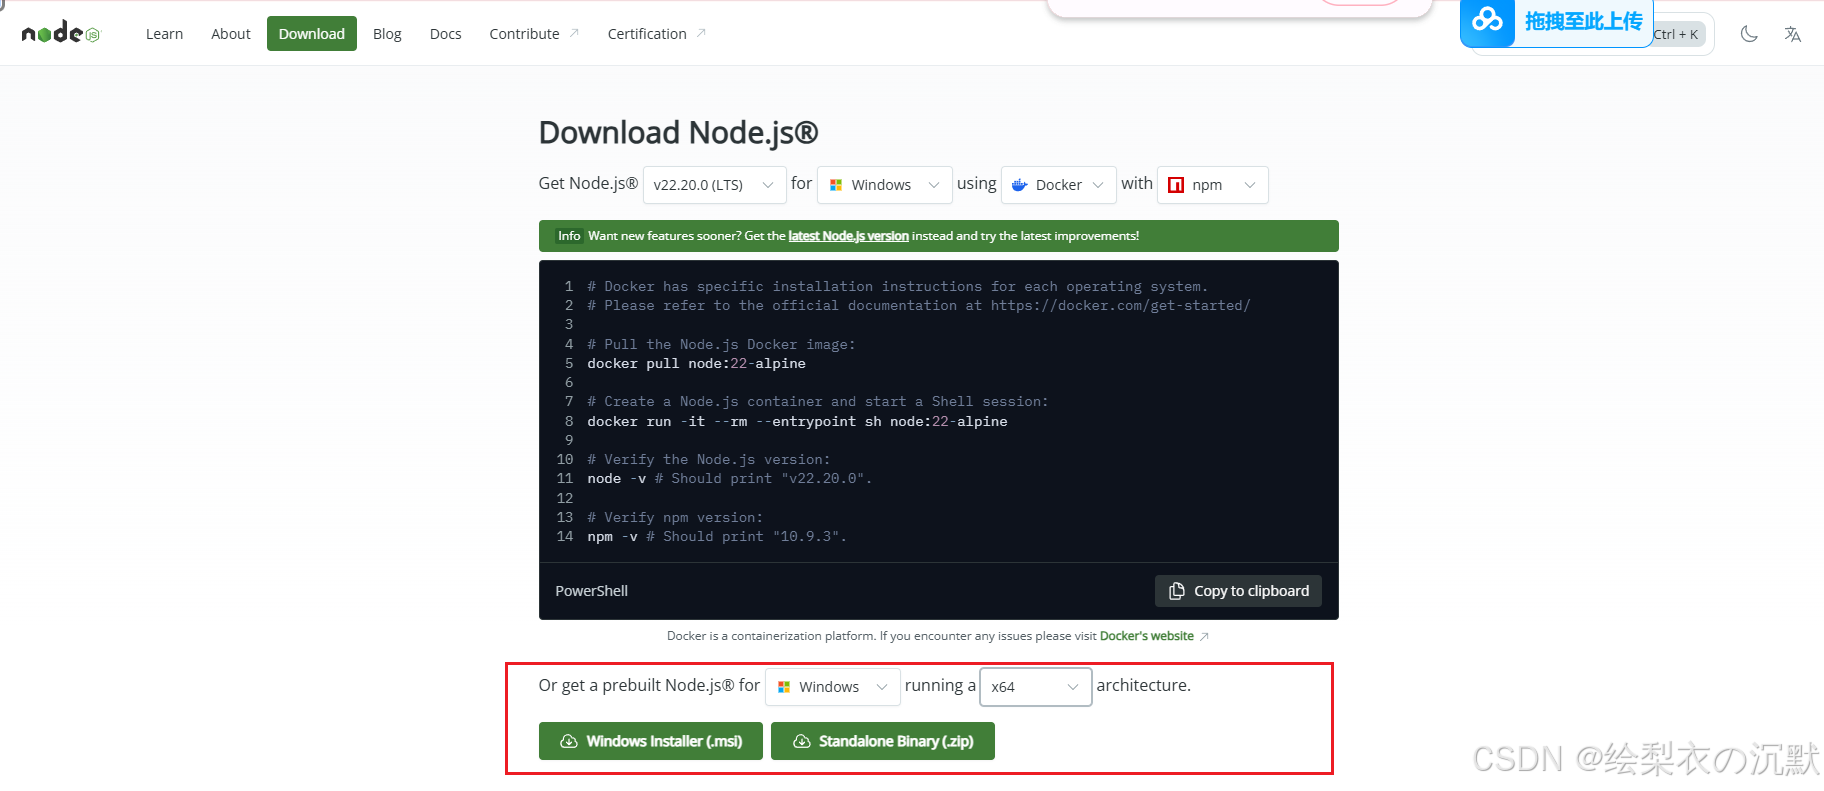Click the docker run --entrypoint command line

tap(797, 422)
